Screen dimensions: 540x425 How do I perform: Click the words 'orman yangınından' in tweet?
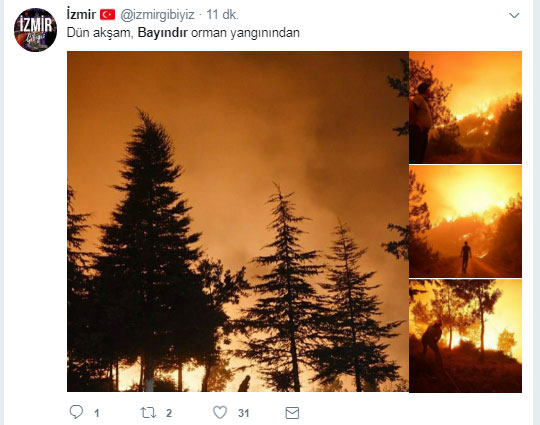pyautogui.click(x=245, y=33)
